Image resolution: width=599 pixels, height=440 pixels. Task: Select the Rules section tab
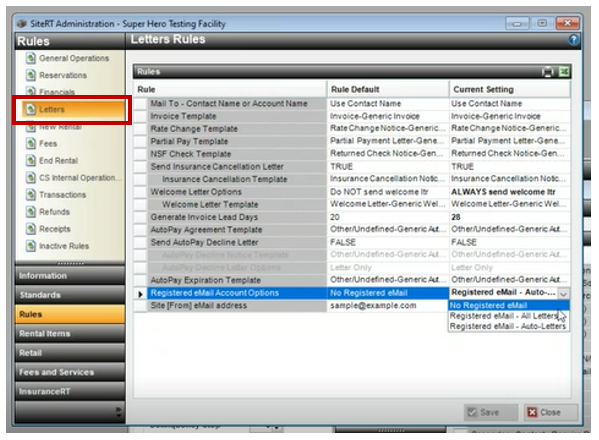click(70, 314)
